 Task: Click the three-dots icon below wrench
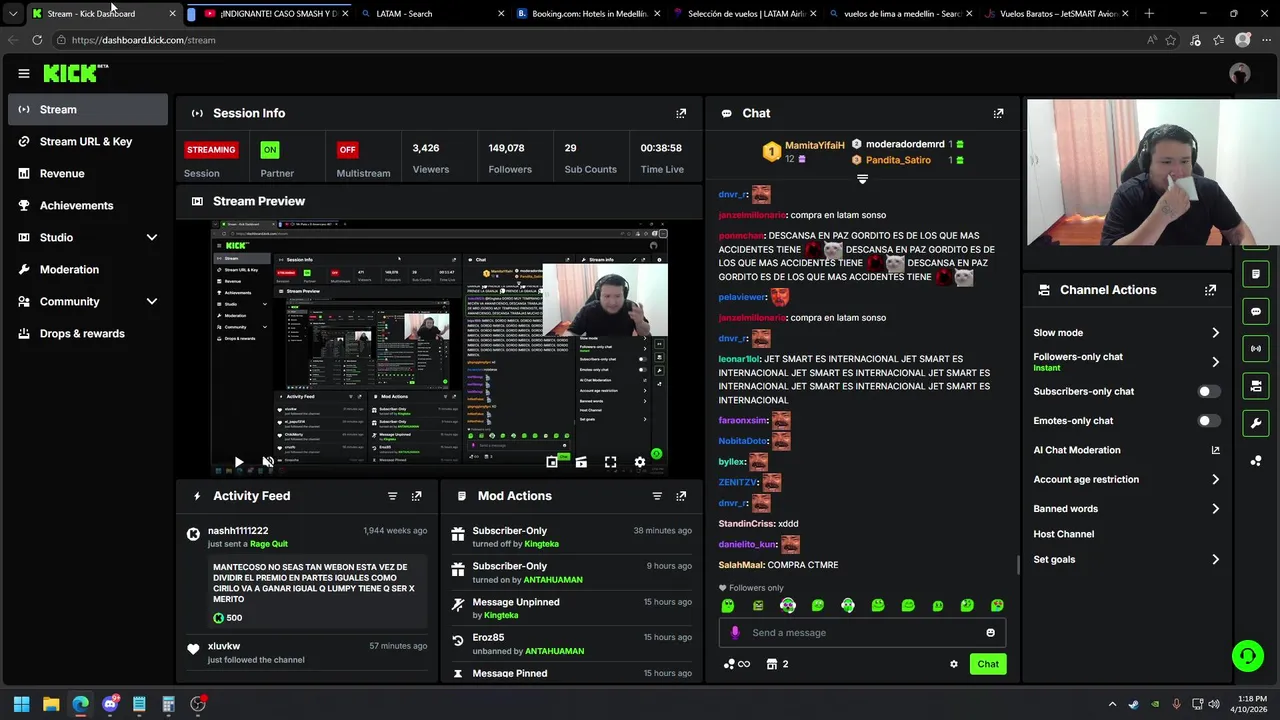click(x=1256, y=461)
